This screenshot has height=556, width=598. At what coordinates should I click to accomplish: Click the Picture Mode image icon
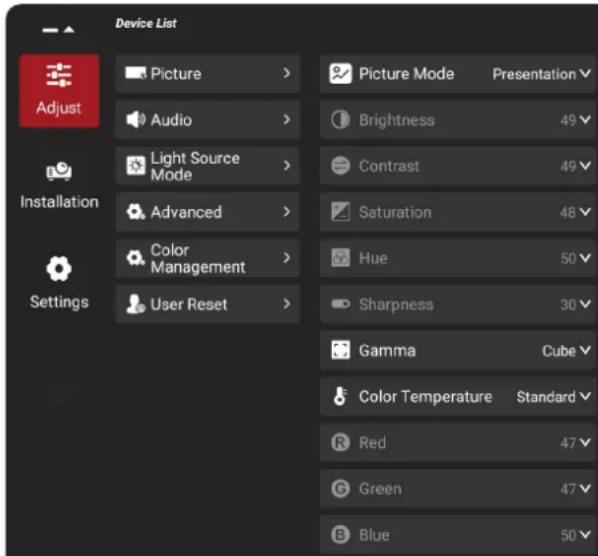click(340, 74)
